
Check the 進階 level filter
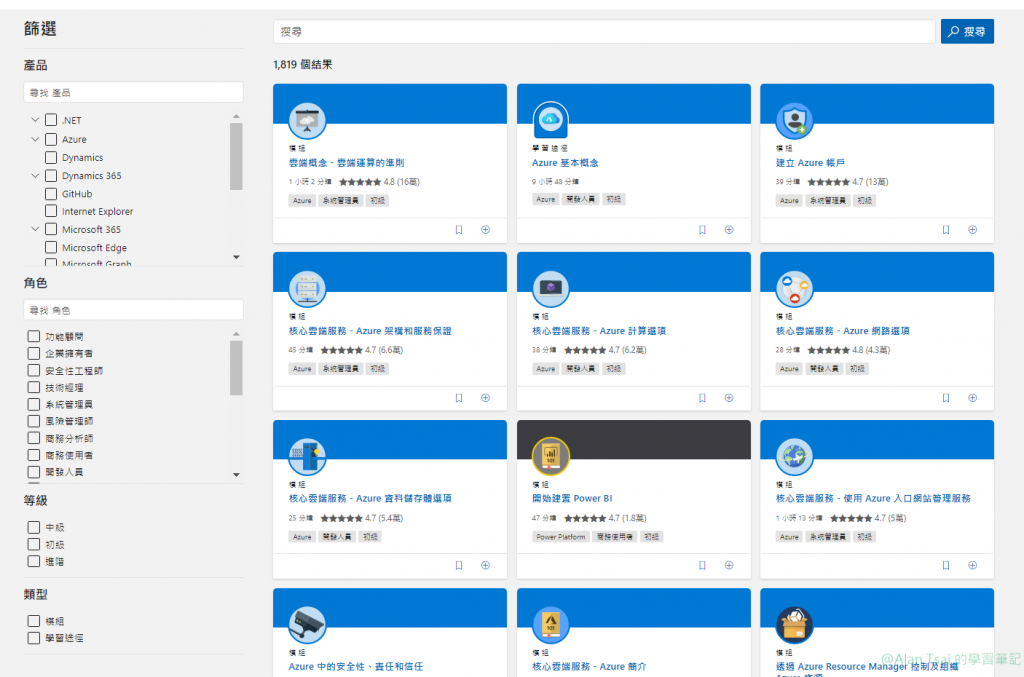34,561
